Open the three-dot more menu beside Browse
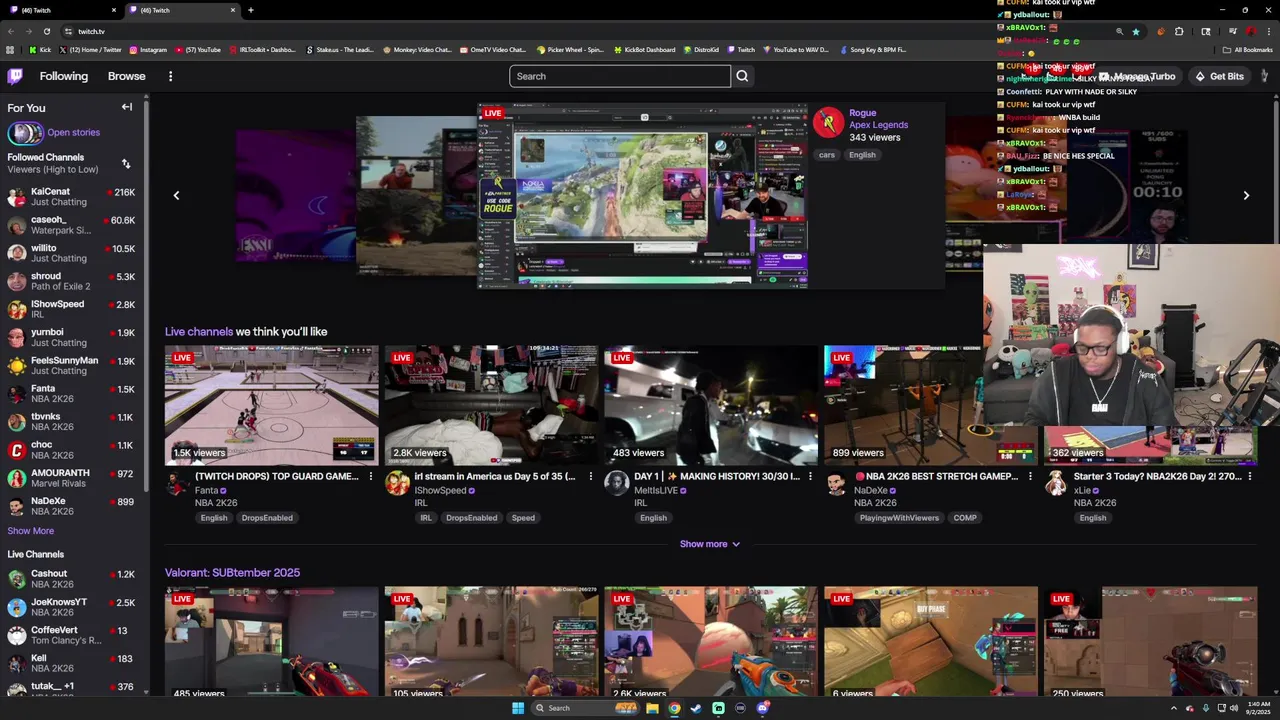 click(170, 76)
